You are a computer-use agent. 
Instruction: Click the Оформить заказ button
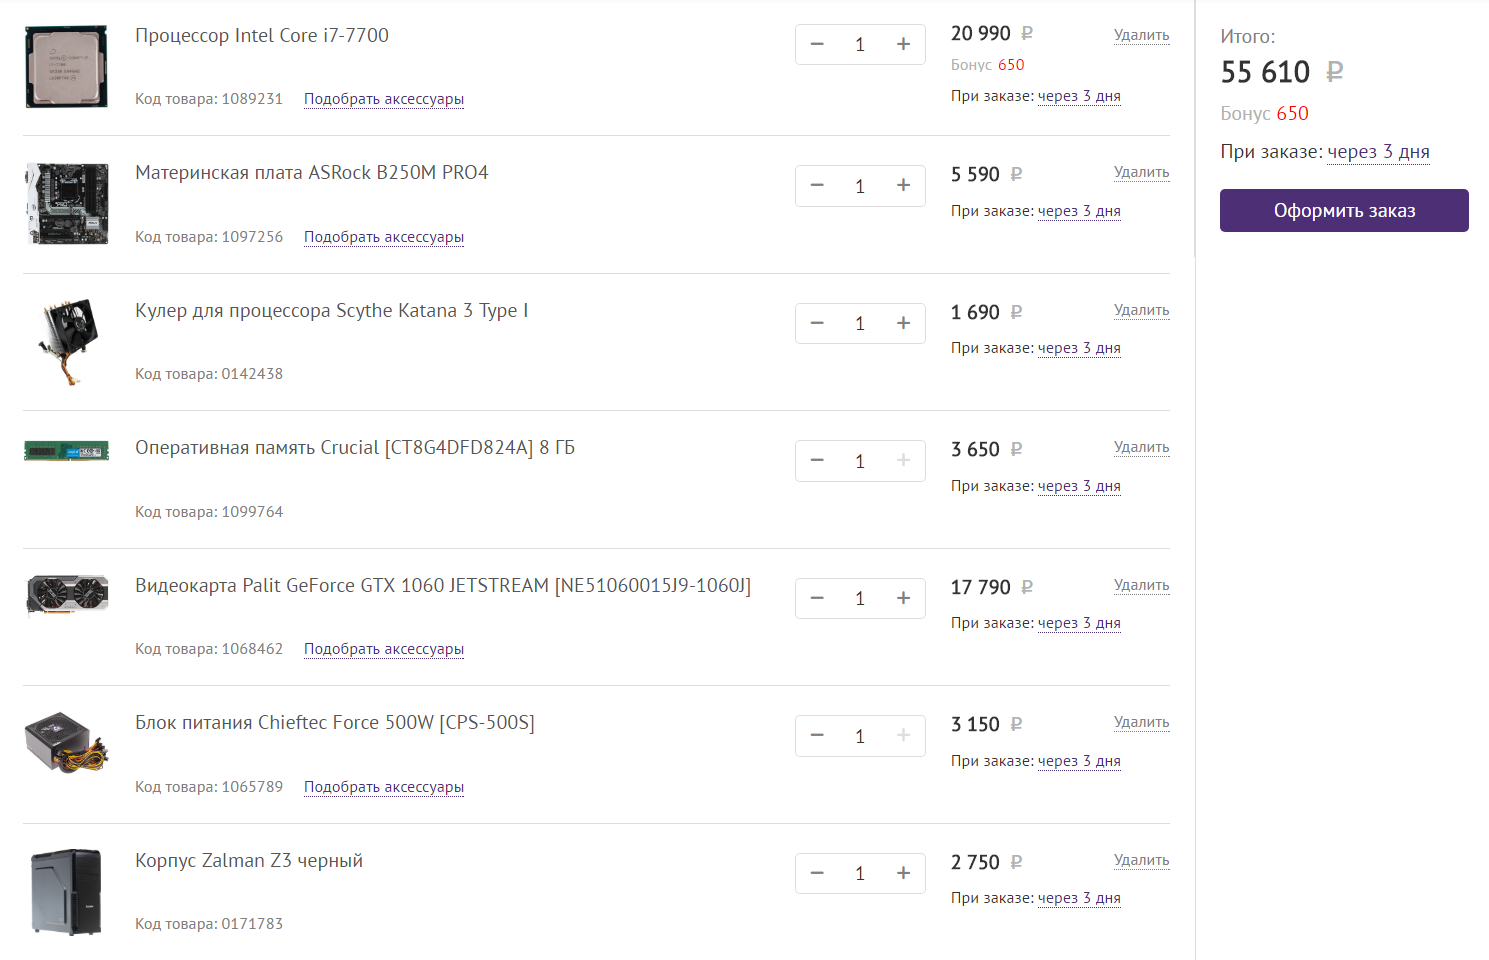click(x=1343, y=211)
